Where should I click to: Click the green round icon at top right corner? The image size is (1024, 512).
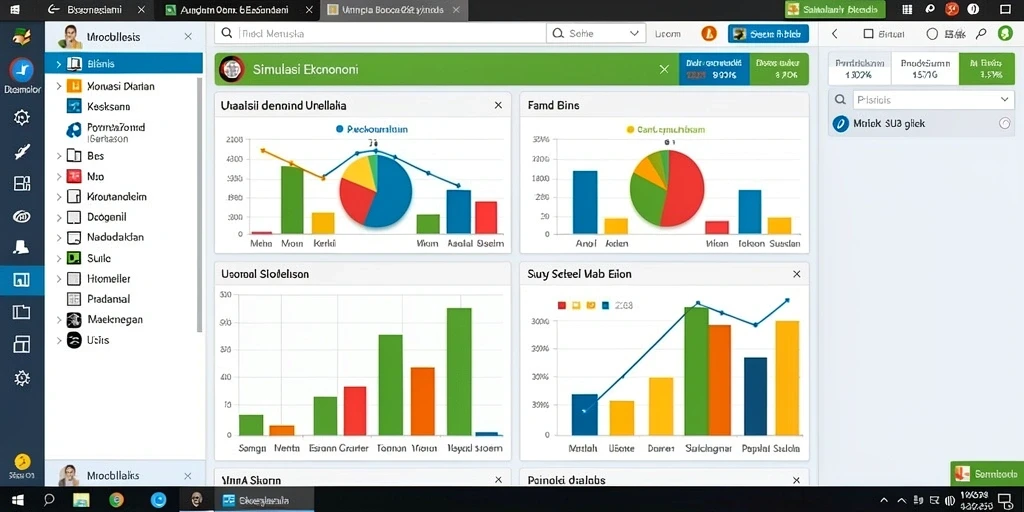pos(1005,34)
